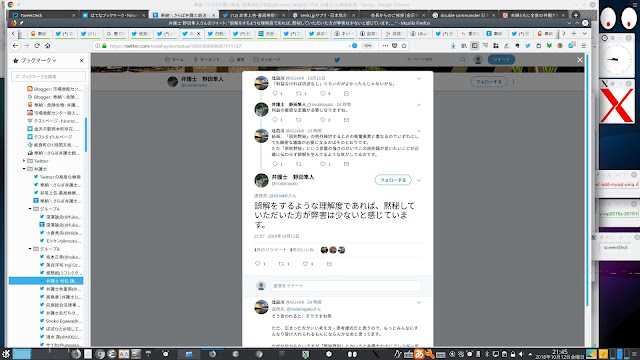Screen dimensions: 640x360
Task: Open KDE application launcher in taskbar
Action: click(x=6, y=354)
